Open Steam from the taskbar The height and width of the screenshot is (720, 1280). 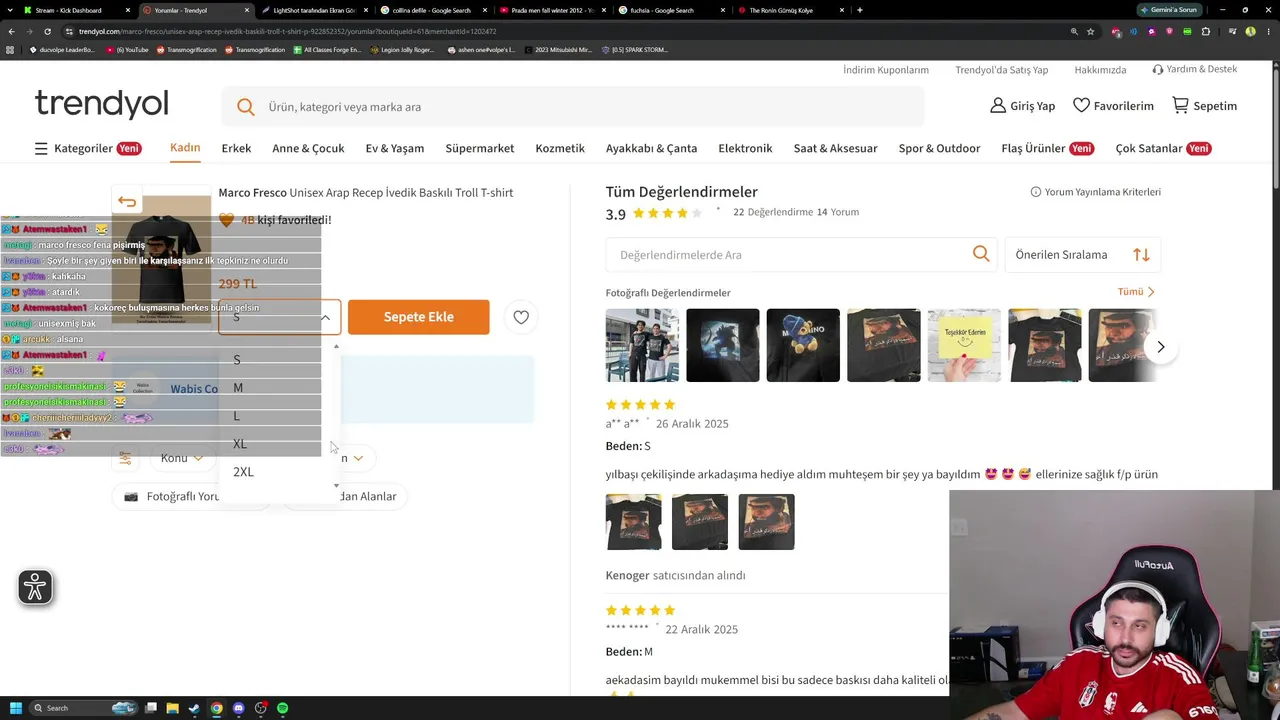pyautogui.click(x=194, y=708)
